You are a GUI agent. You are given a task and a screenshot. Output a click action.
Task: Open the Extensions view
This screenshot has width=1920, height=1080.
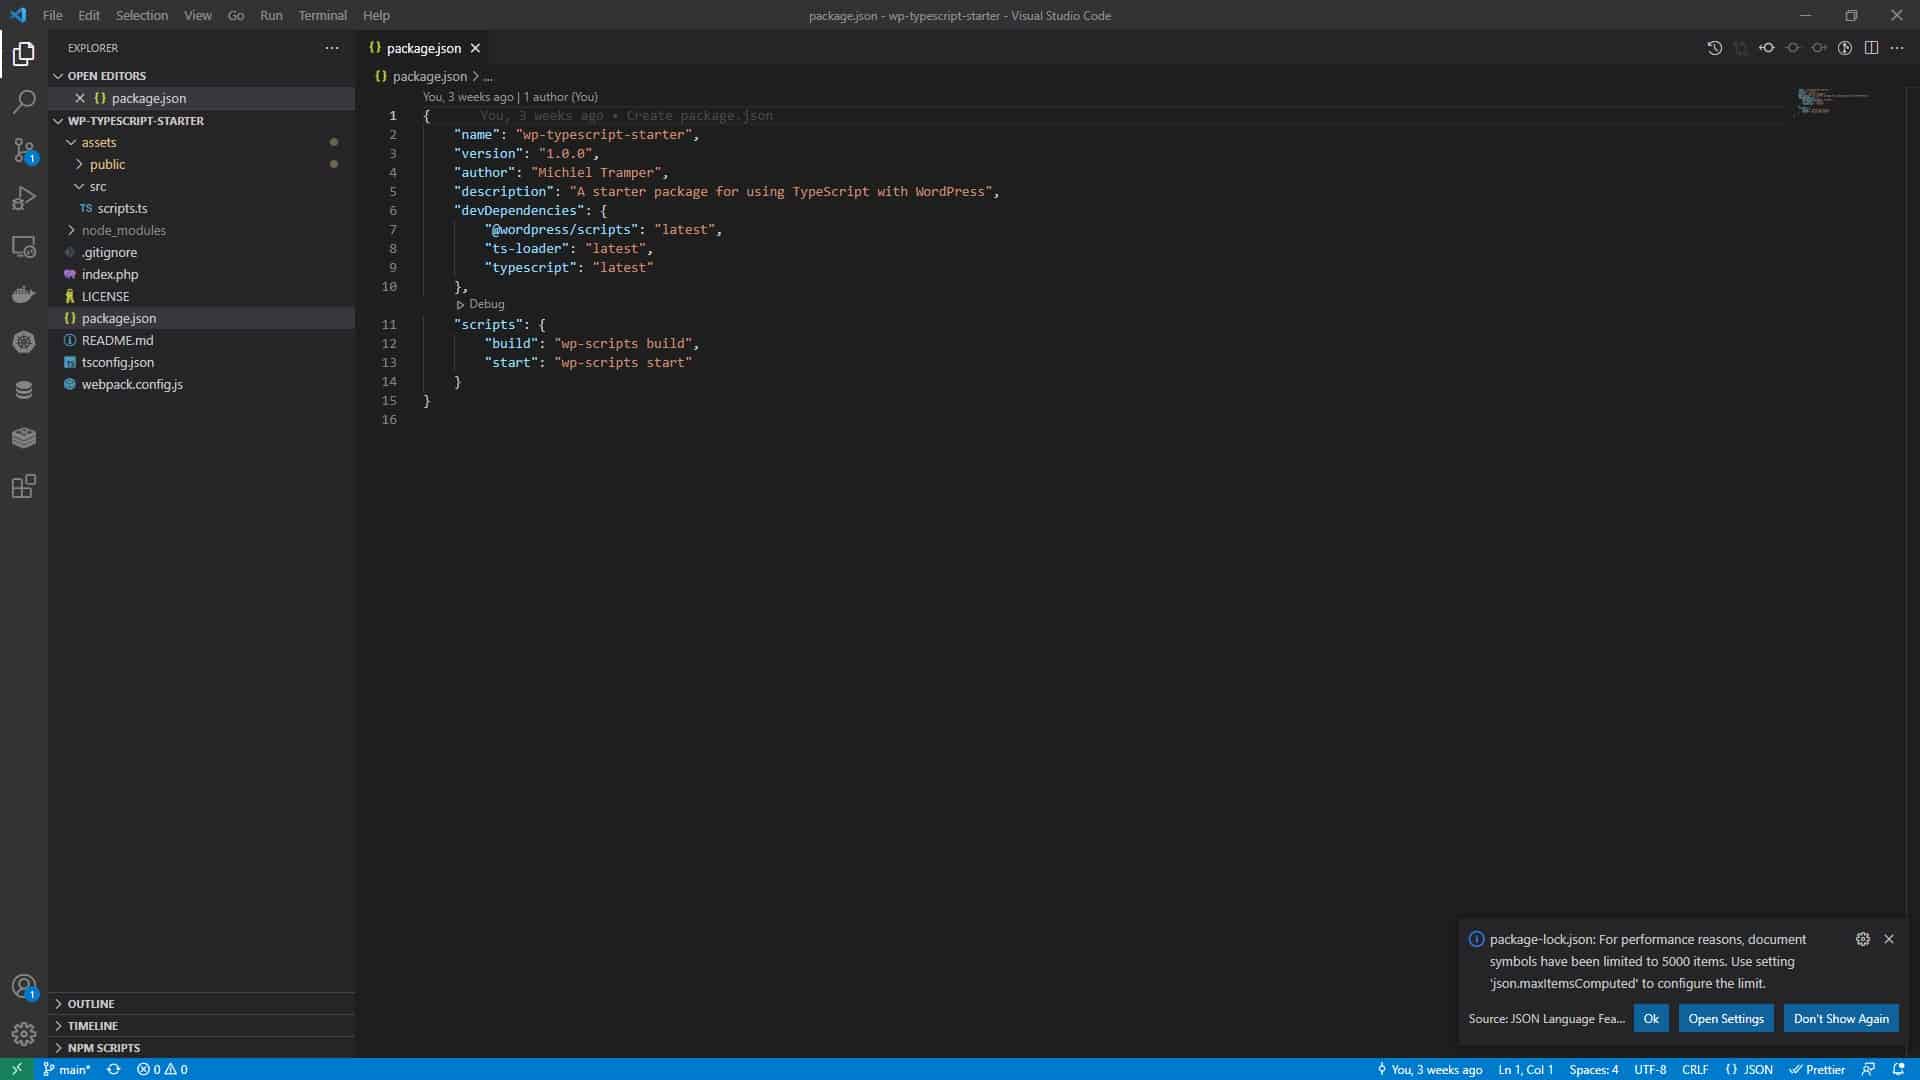tap(23, 488)
